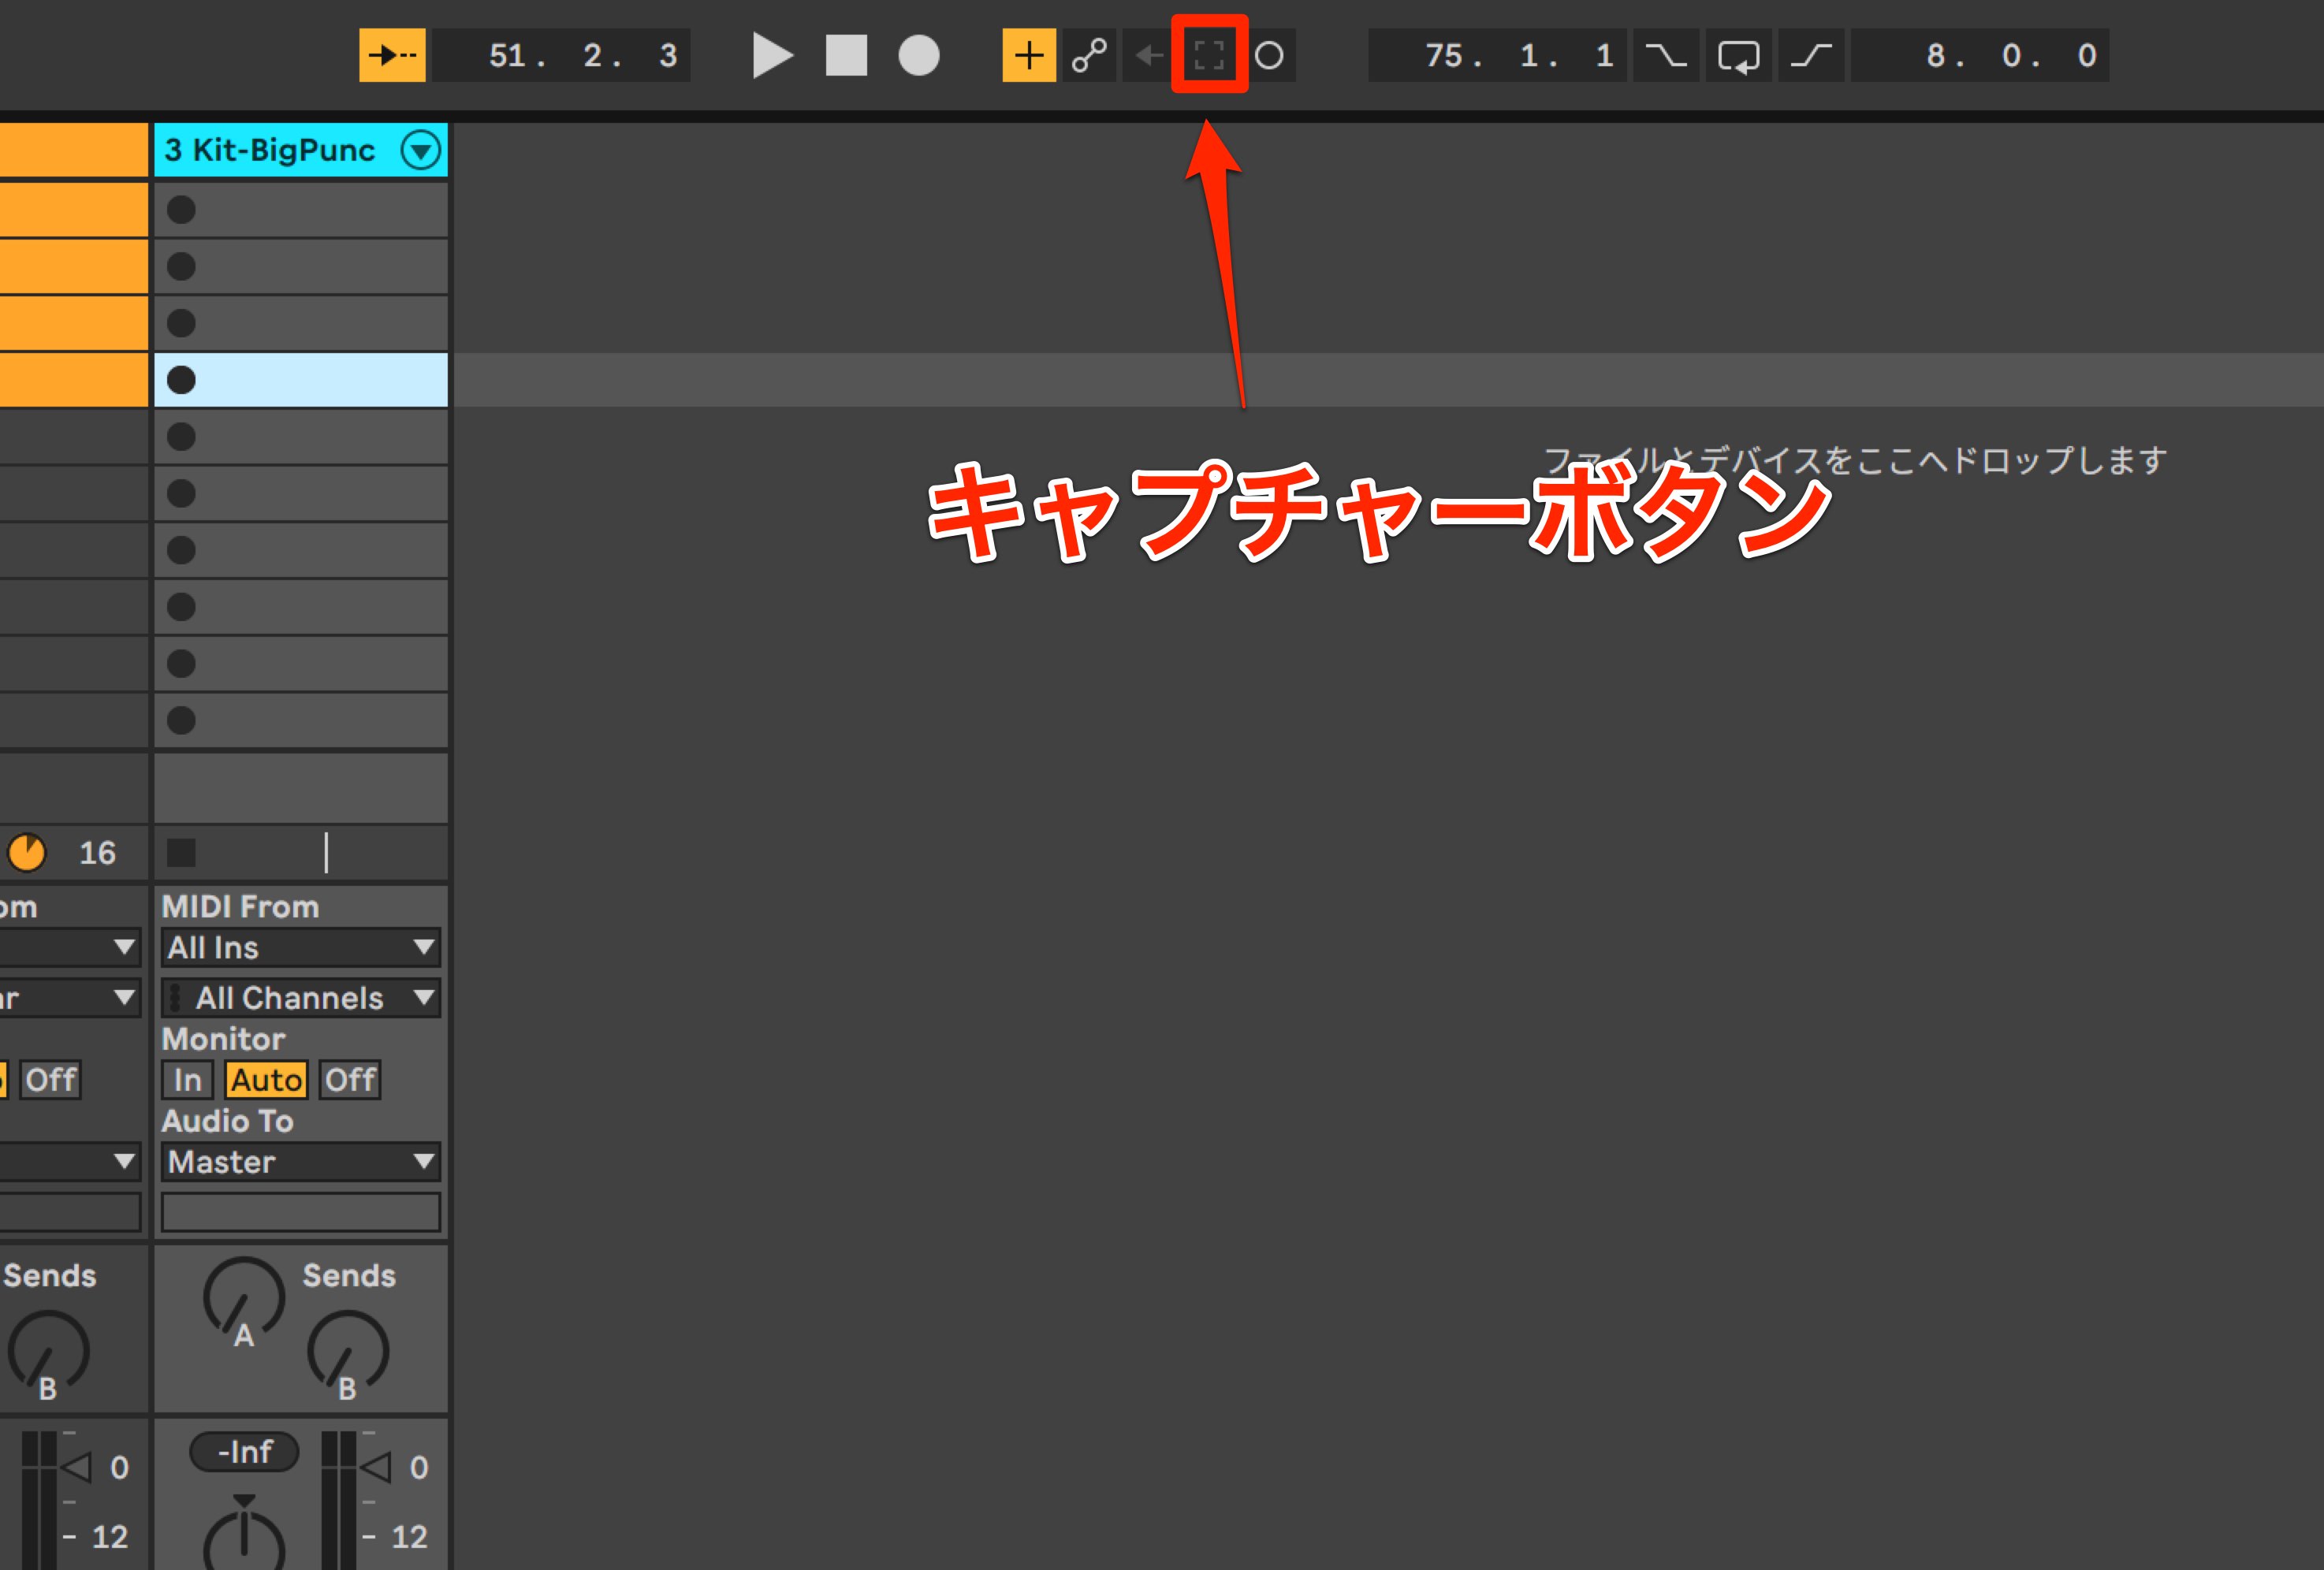The width and height of the screenshot is (2324, 1570).
Task: Start playback with the Play button
Action: 771,55
